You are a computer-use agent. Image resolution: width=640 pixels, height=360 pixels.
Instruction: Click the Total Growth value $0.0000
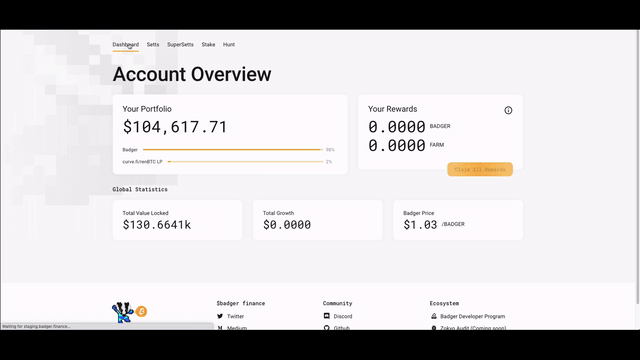[x=287, y=224]
